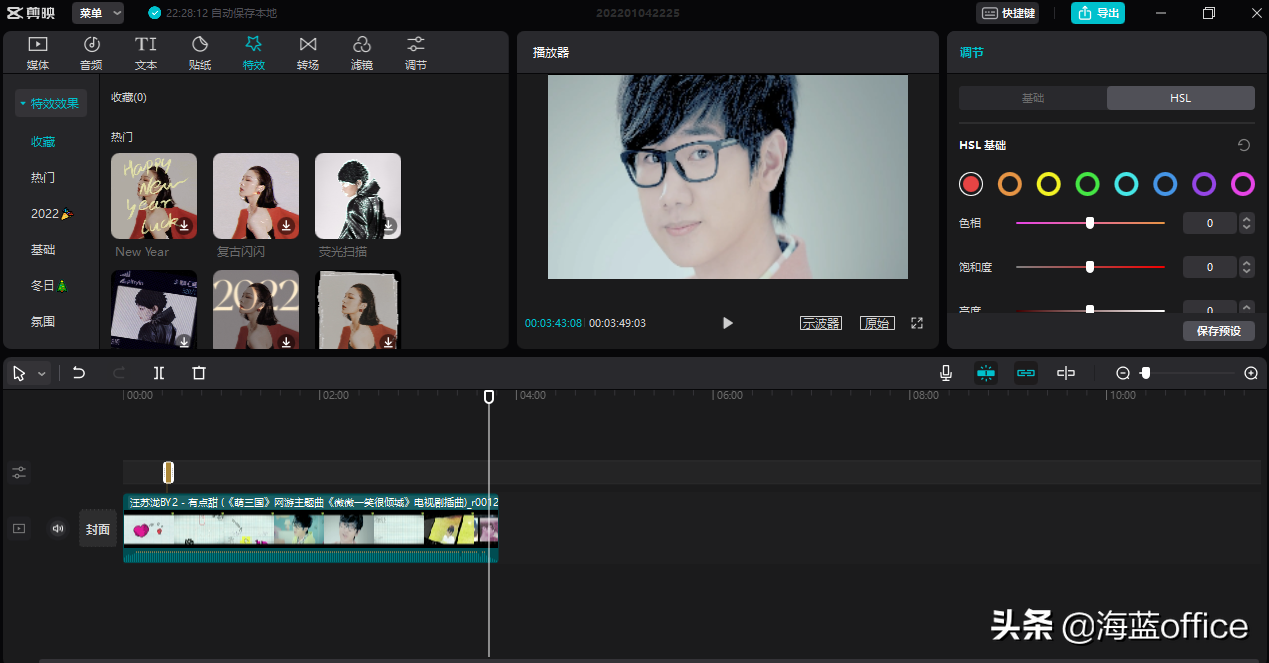1269x663 pixels.
Task: Mute the main video track
Action: (x=58, y=528)
